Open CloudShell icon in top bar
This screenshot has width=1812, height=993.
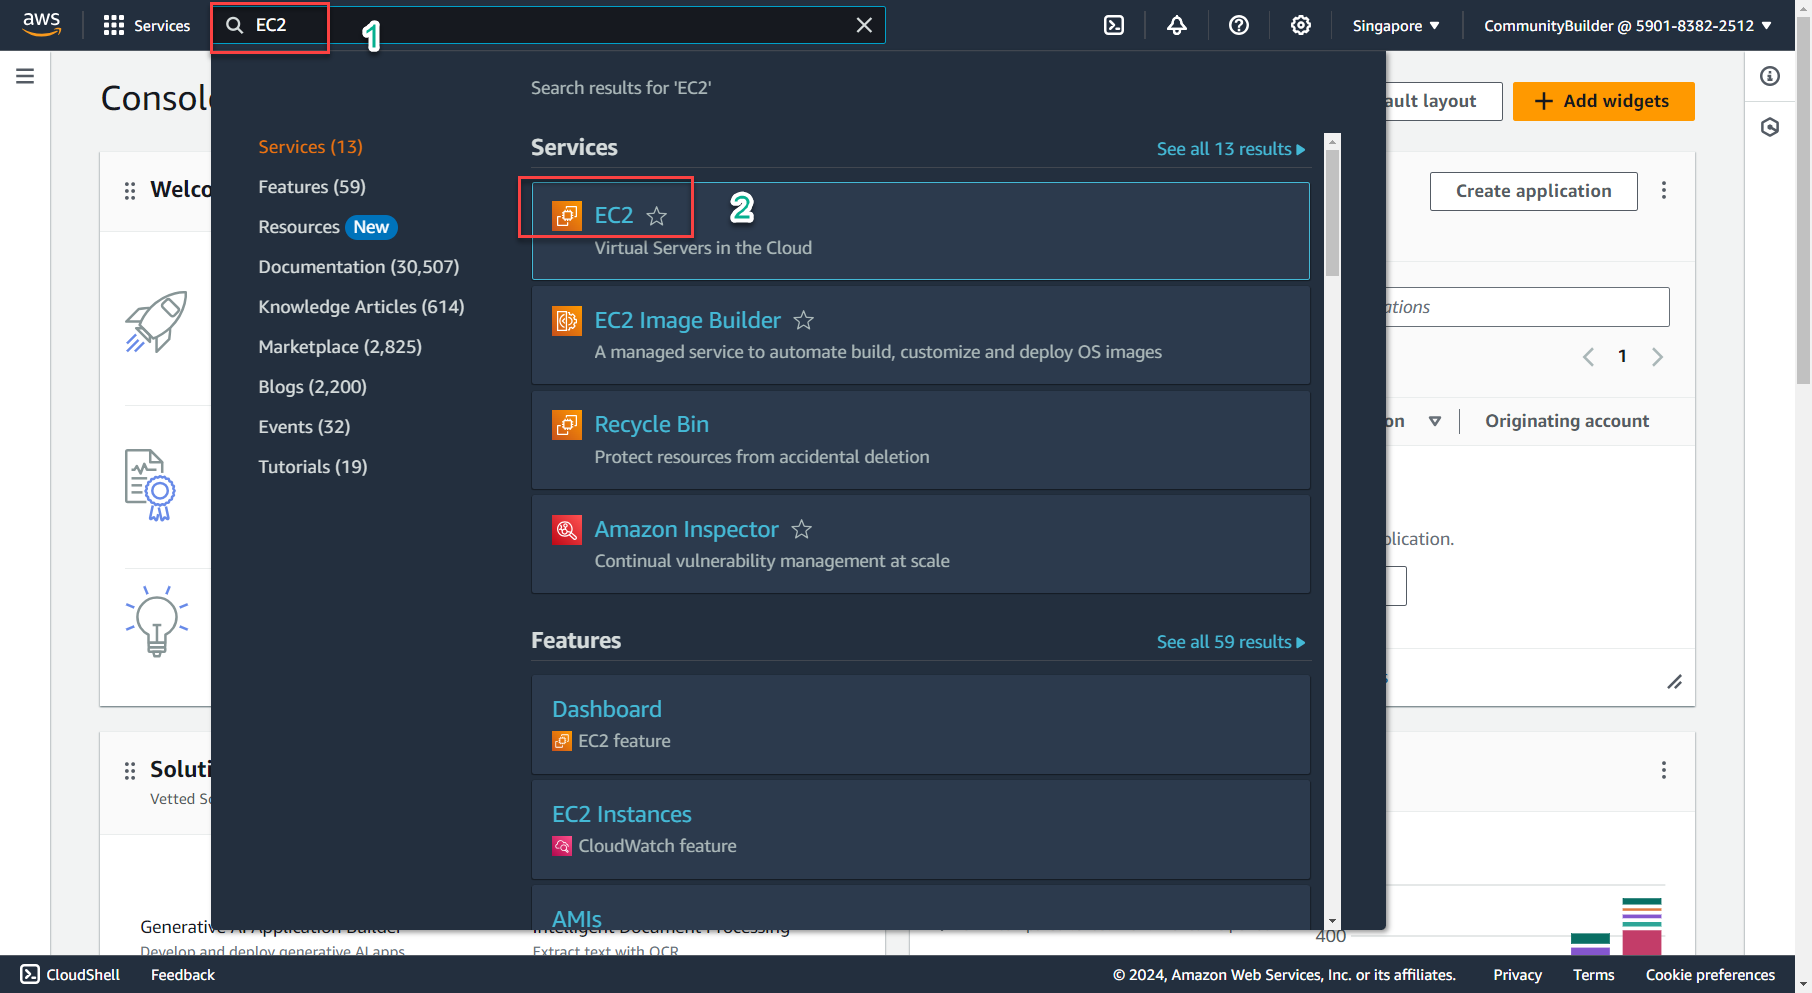point(1114,25)
